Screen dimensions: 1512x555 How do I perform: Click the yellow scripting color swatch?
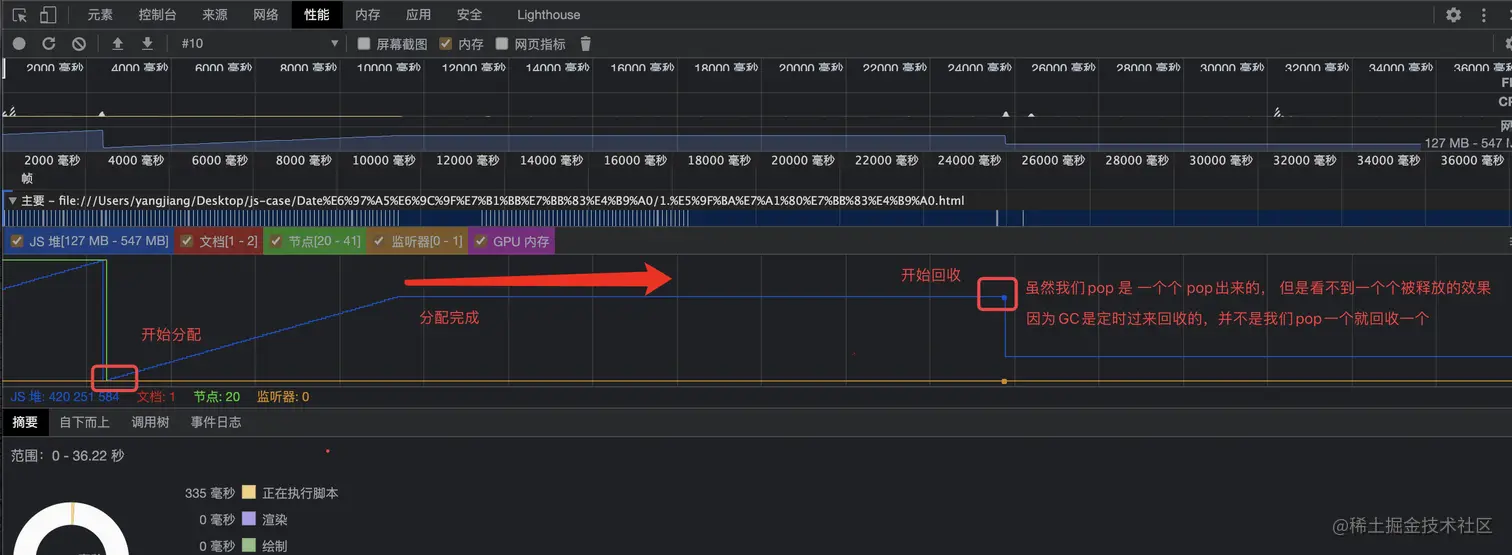(x=250, y=493)
